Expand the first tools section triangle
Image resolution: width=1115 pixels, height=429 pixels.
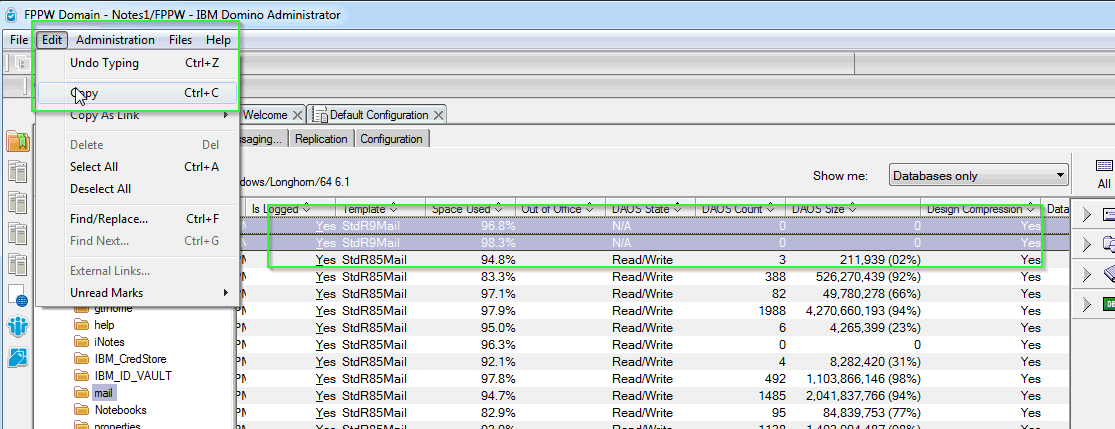point(1087,214)
